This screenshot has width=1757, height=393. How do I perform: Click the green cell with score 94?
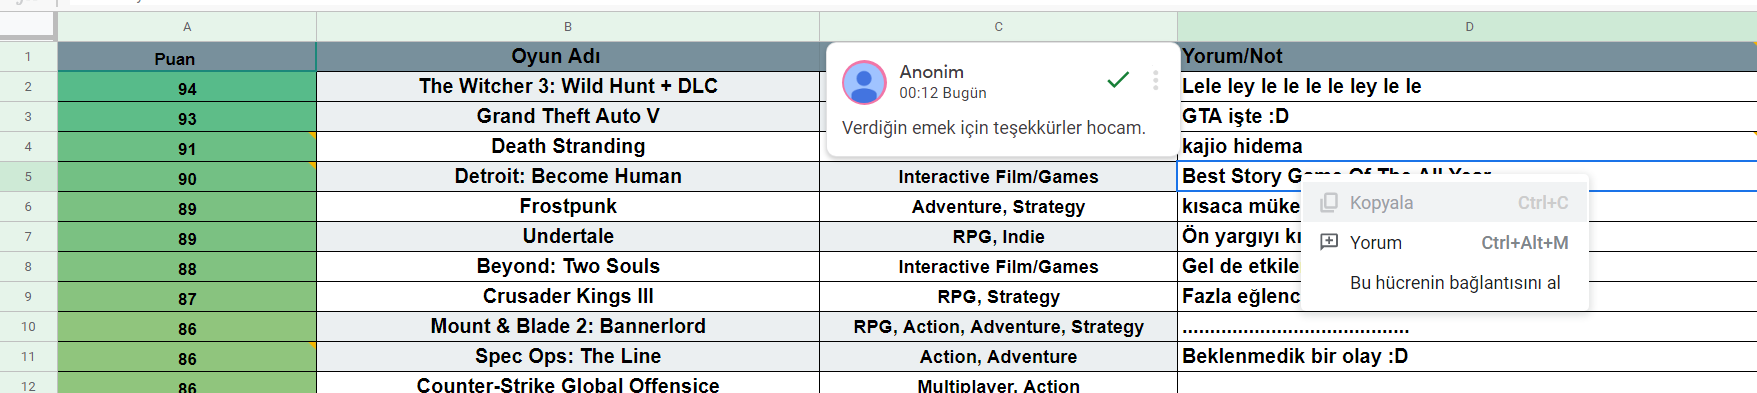point(187,87)
